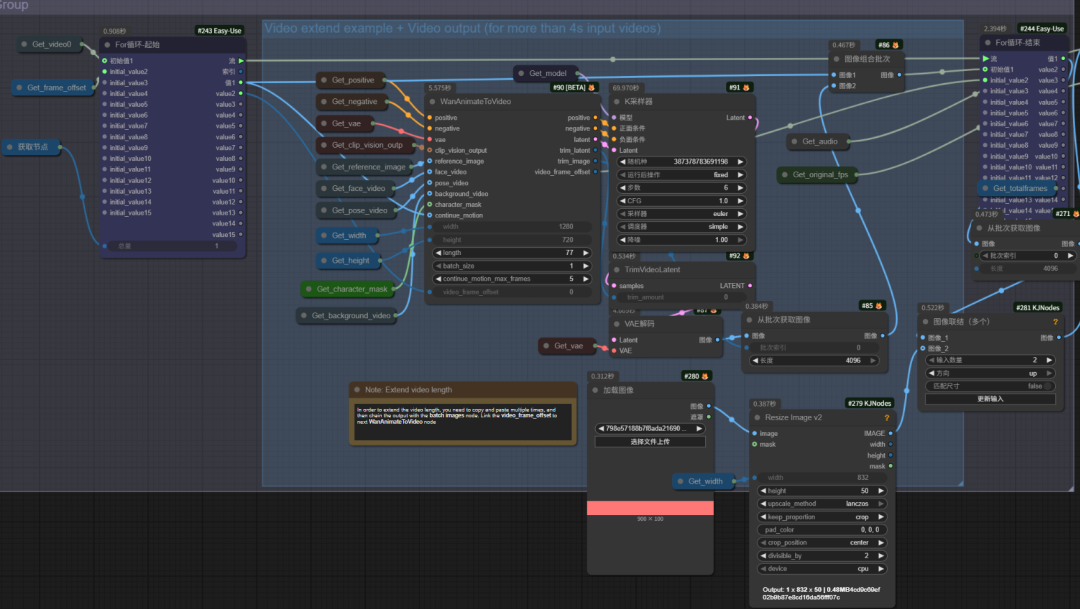Open the 采样器 euler dropdown
The height and width of the screenshot is (609, 1080).
click(x=681, y=214)
